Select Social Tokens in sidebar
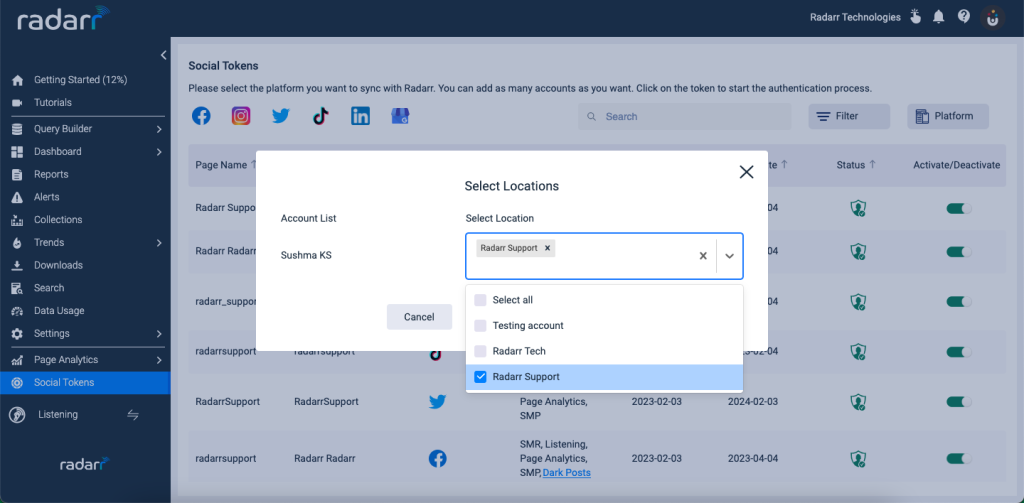The height and width of the screenshot is (503, 1024). pos(85,382)
